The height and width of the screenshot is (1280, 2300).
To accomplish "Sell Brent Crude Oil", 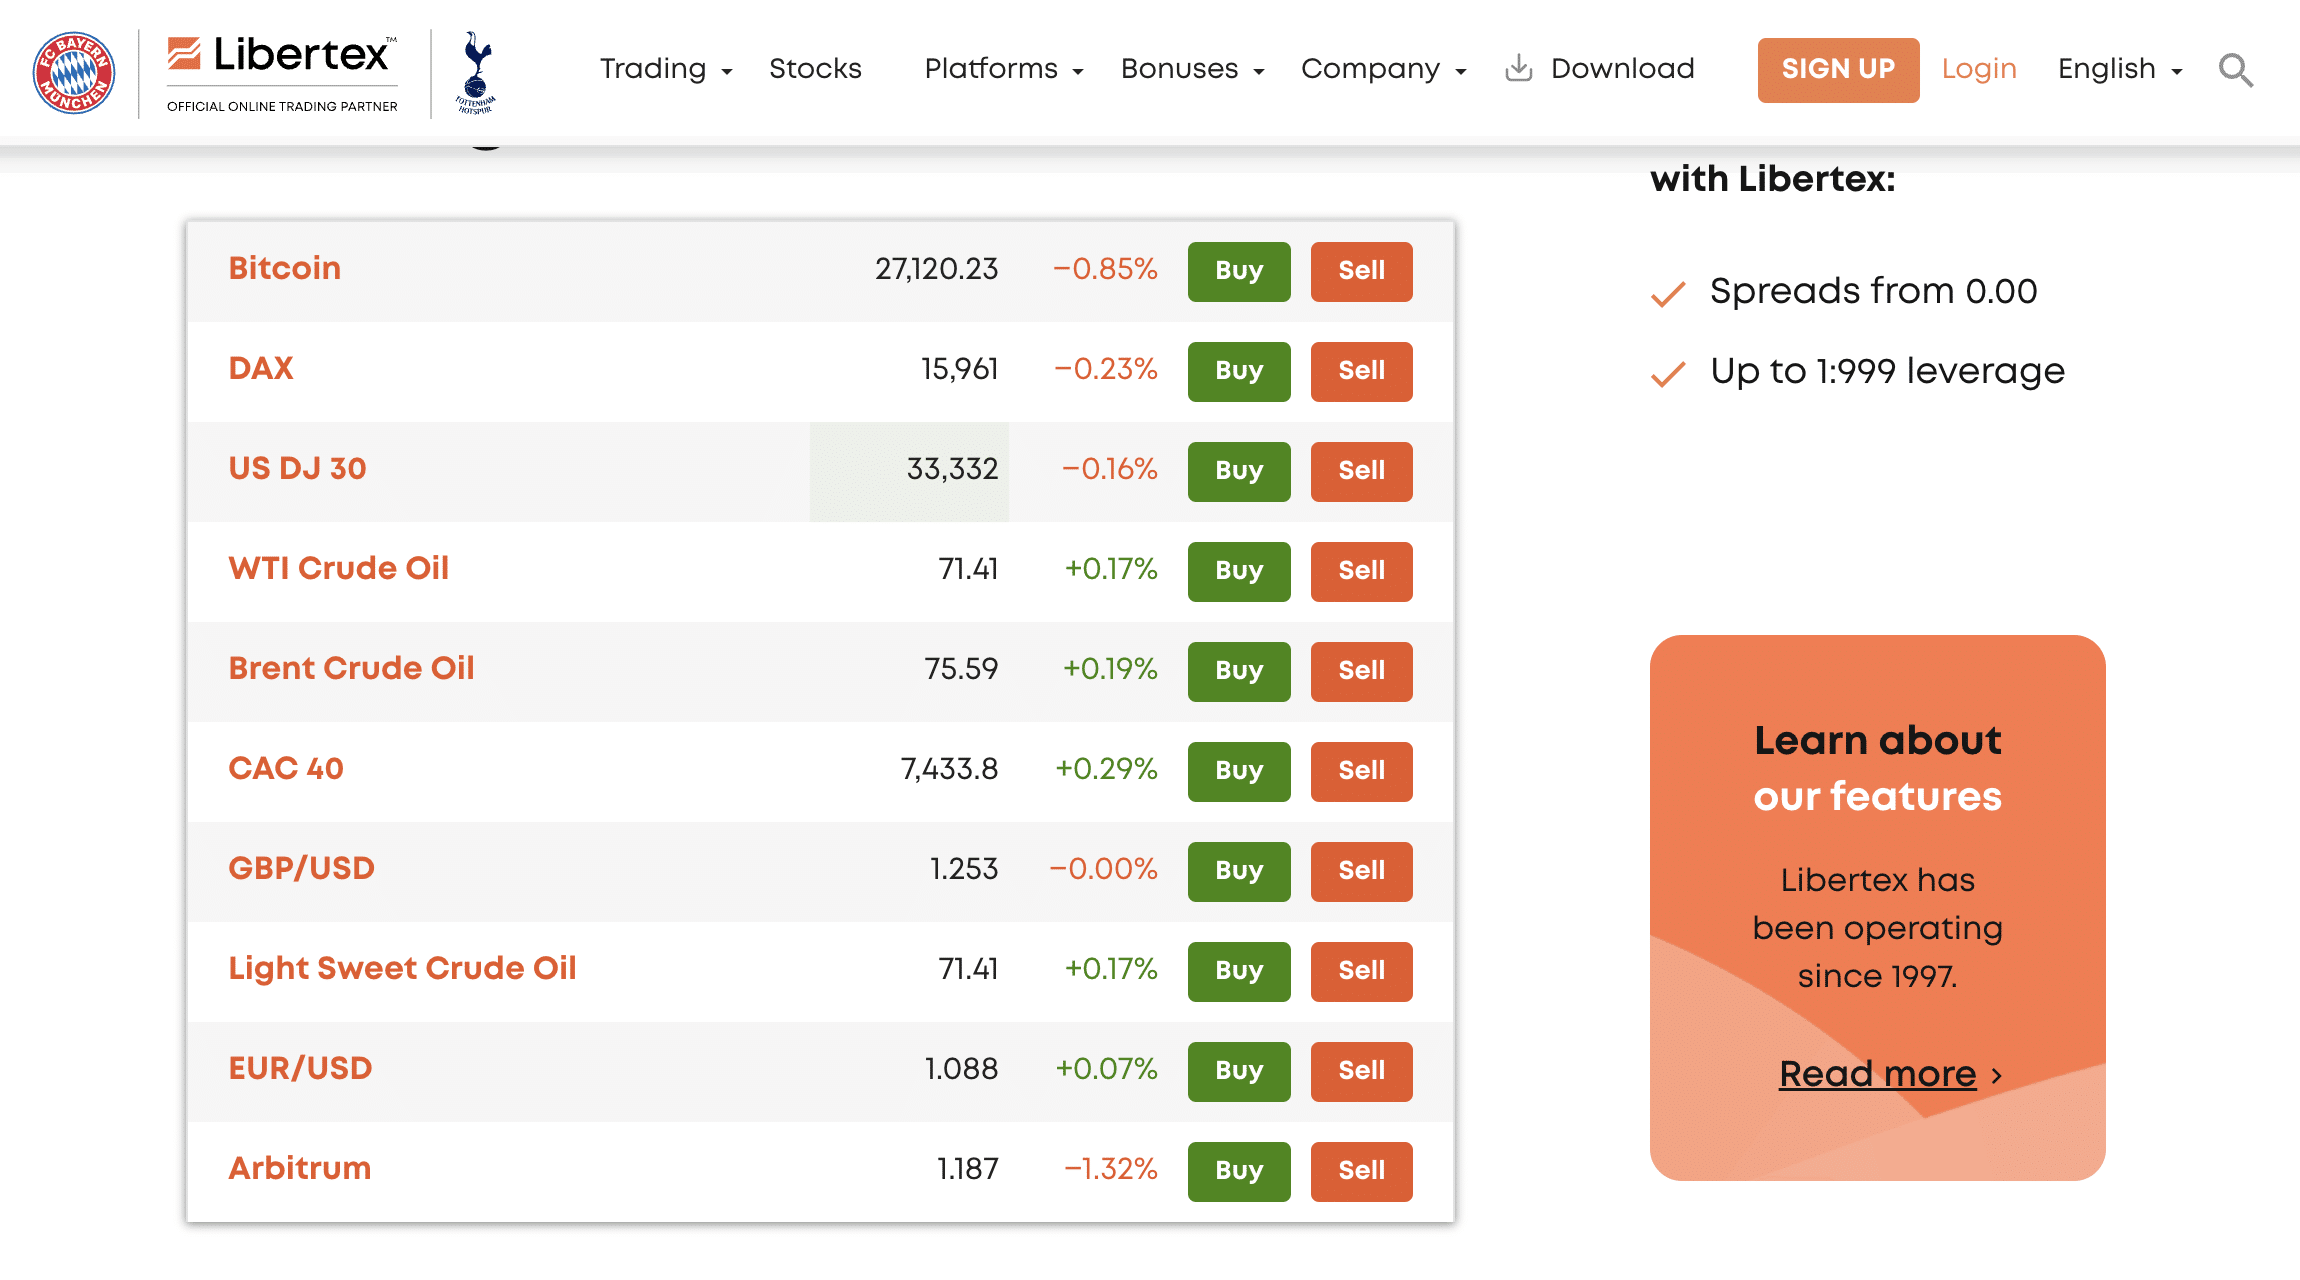I will 1361,671.
